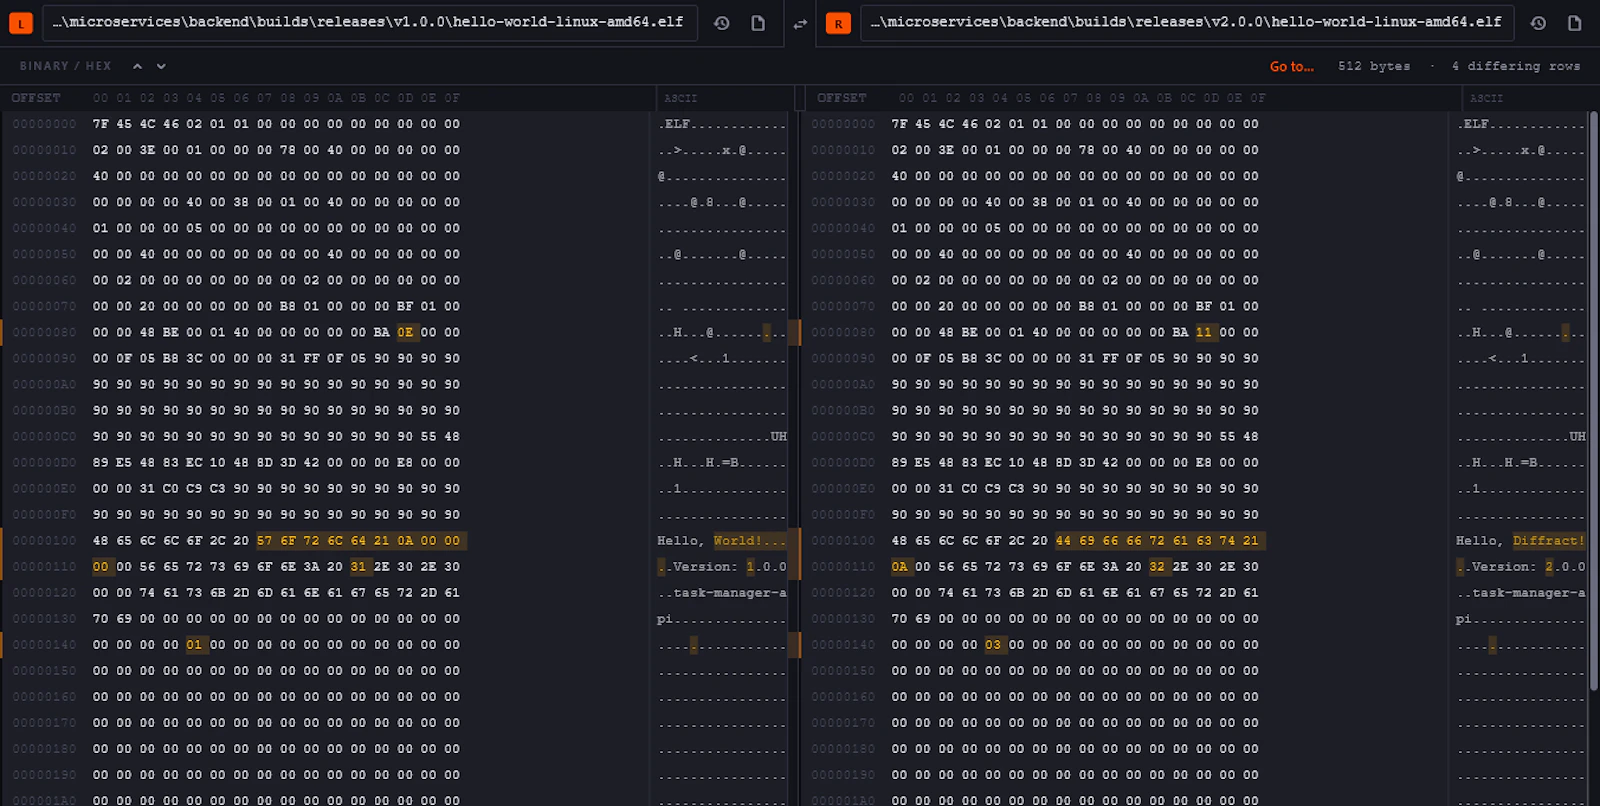
Task: Select left offset 00000100 row label
Action: [x=44, y=541]
